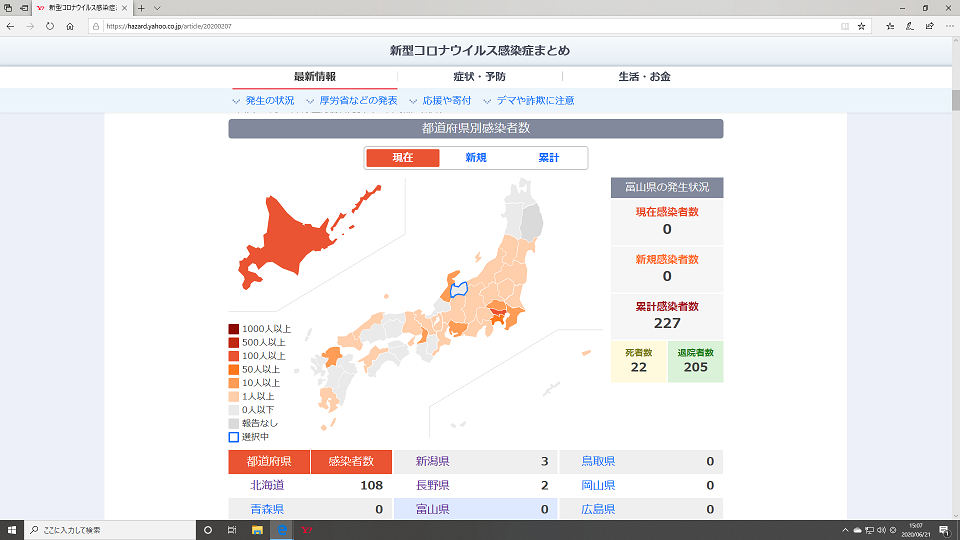Viewport: 960px width, 540px height.
Task: Open 青森県 prefecture link
Action: pos(268,509)
